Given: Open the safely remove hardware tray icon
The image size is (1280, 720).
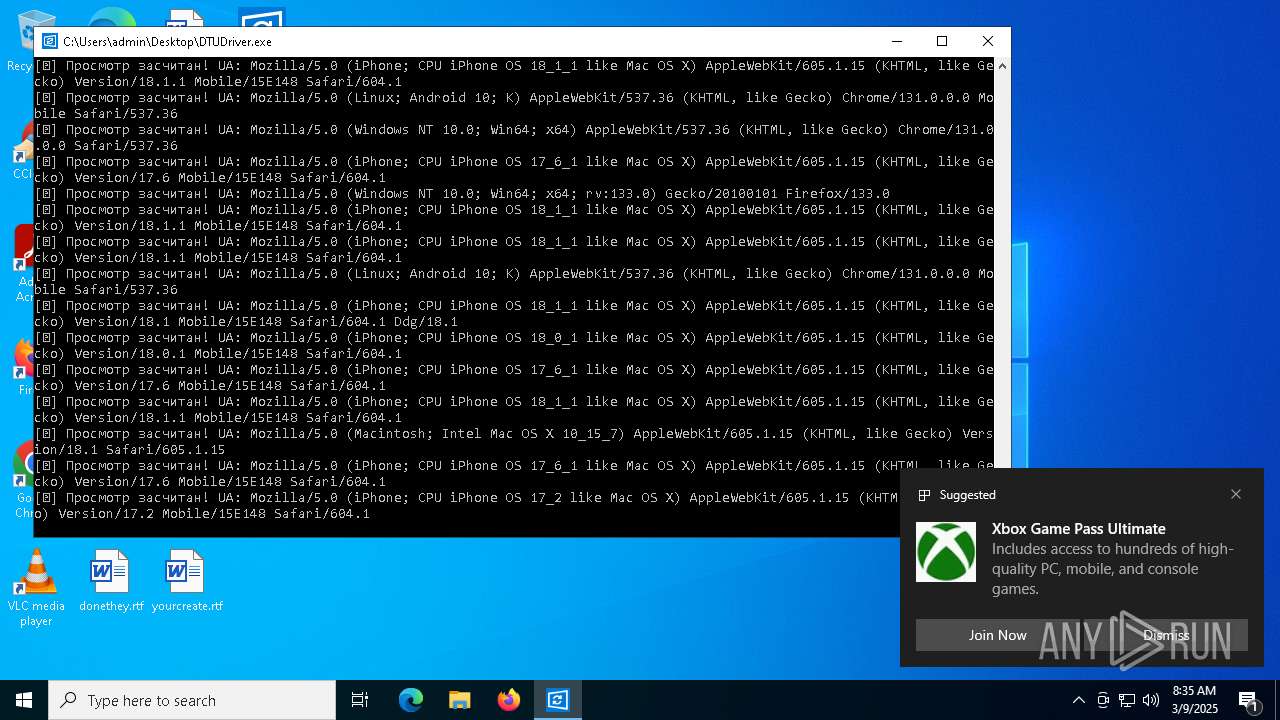Looking at the screenshot, I should (1103, 700).
